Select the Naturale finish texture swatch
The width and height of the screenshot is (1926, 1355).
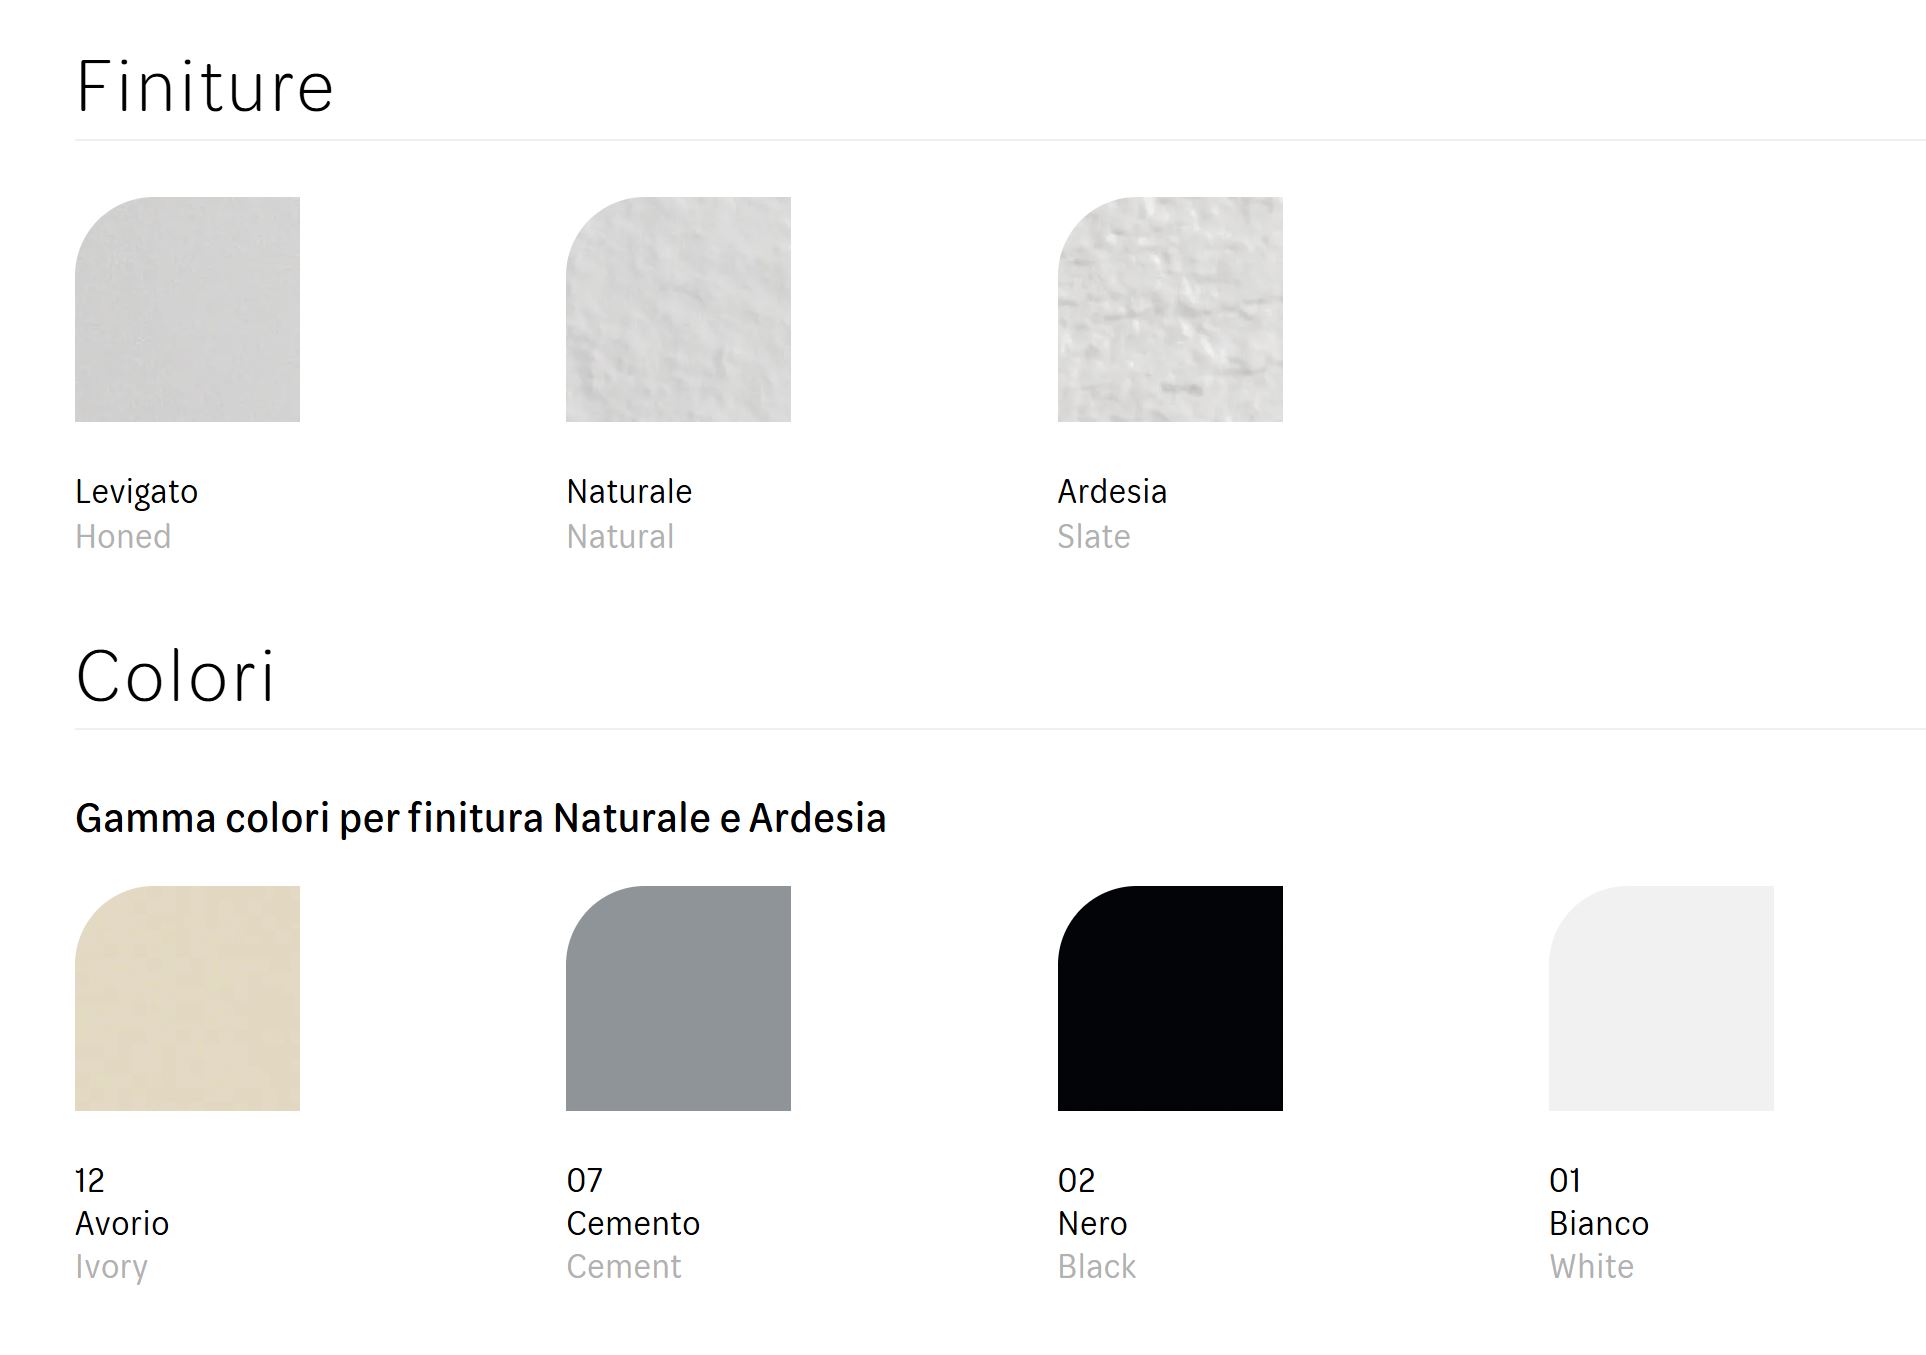pos(678,309)
